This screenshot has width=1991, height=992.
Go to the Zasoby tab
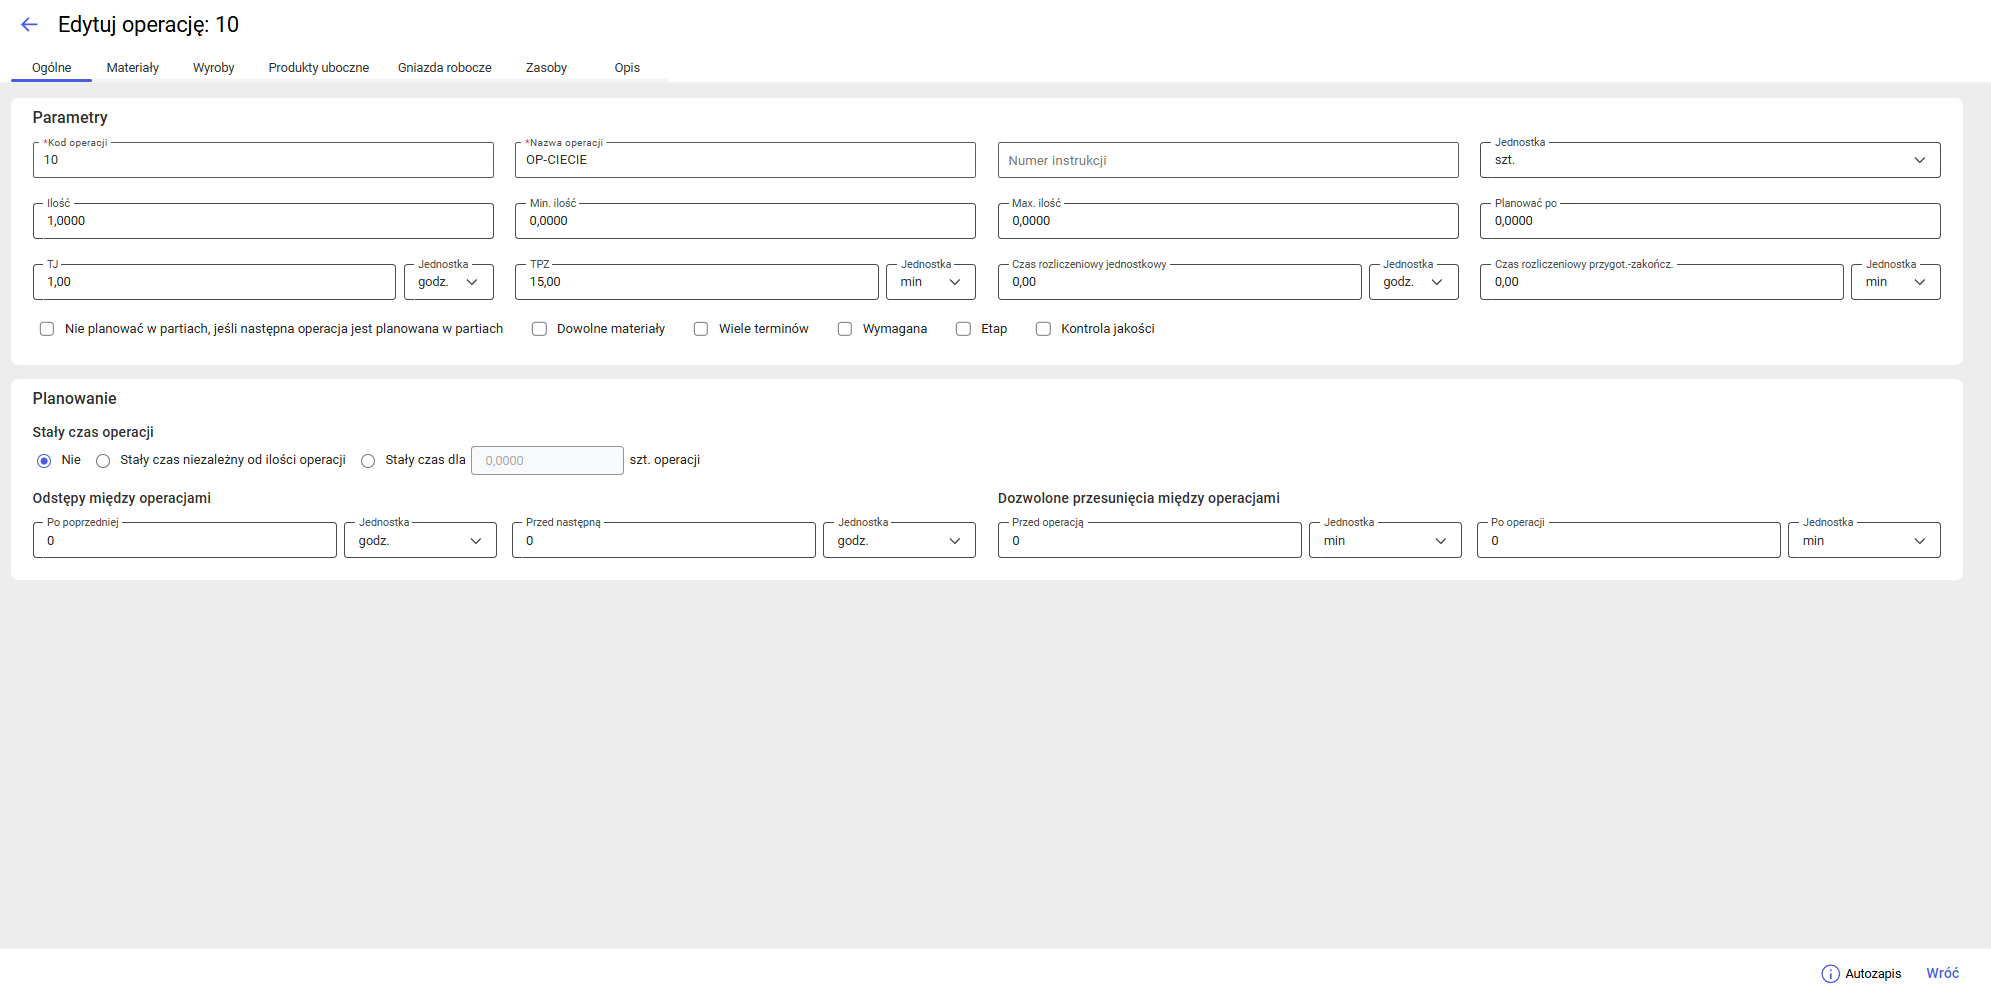pyautogui.click(x=546, y=68)
